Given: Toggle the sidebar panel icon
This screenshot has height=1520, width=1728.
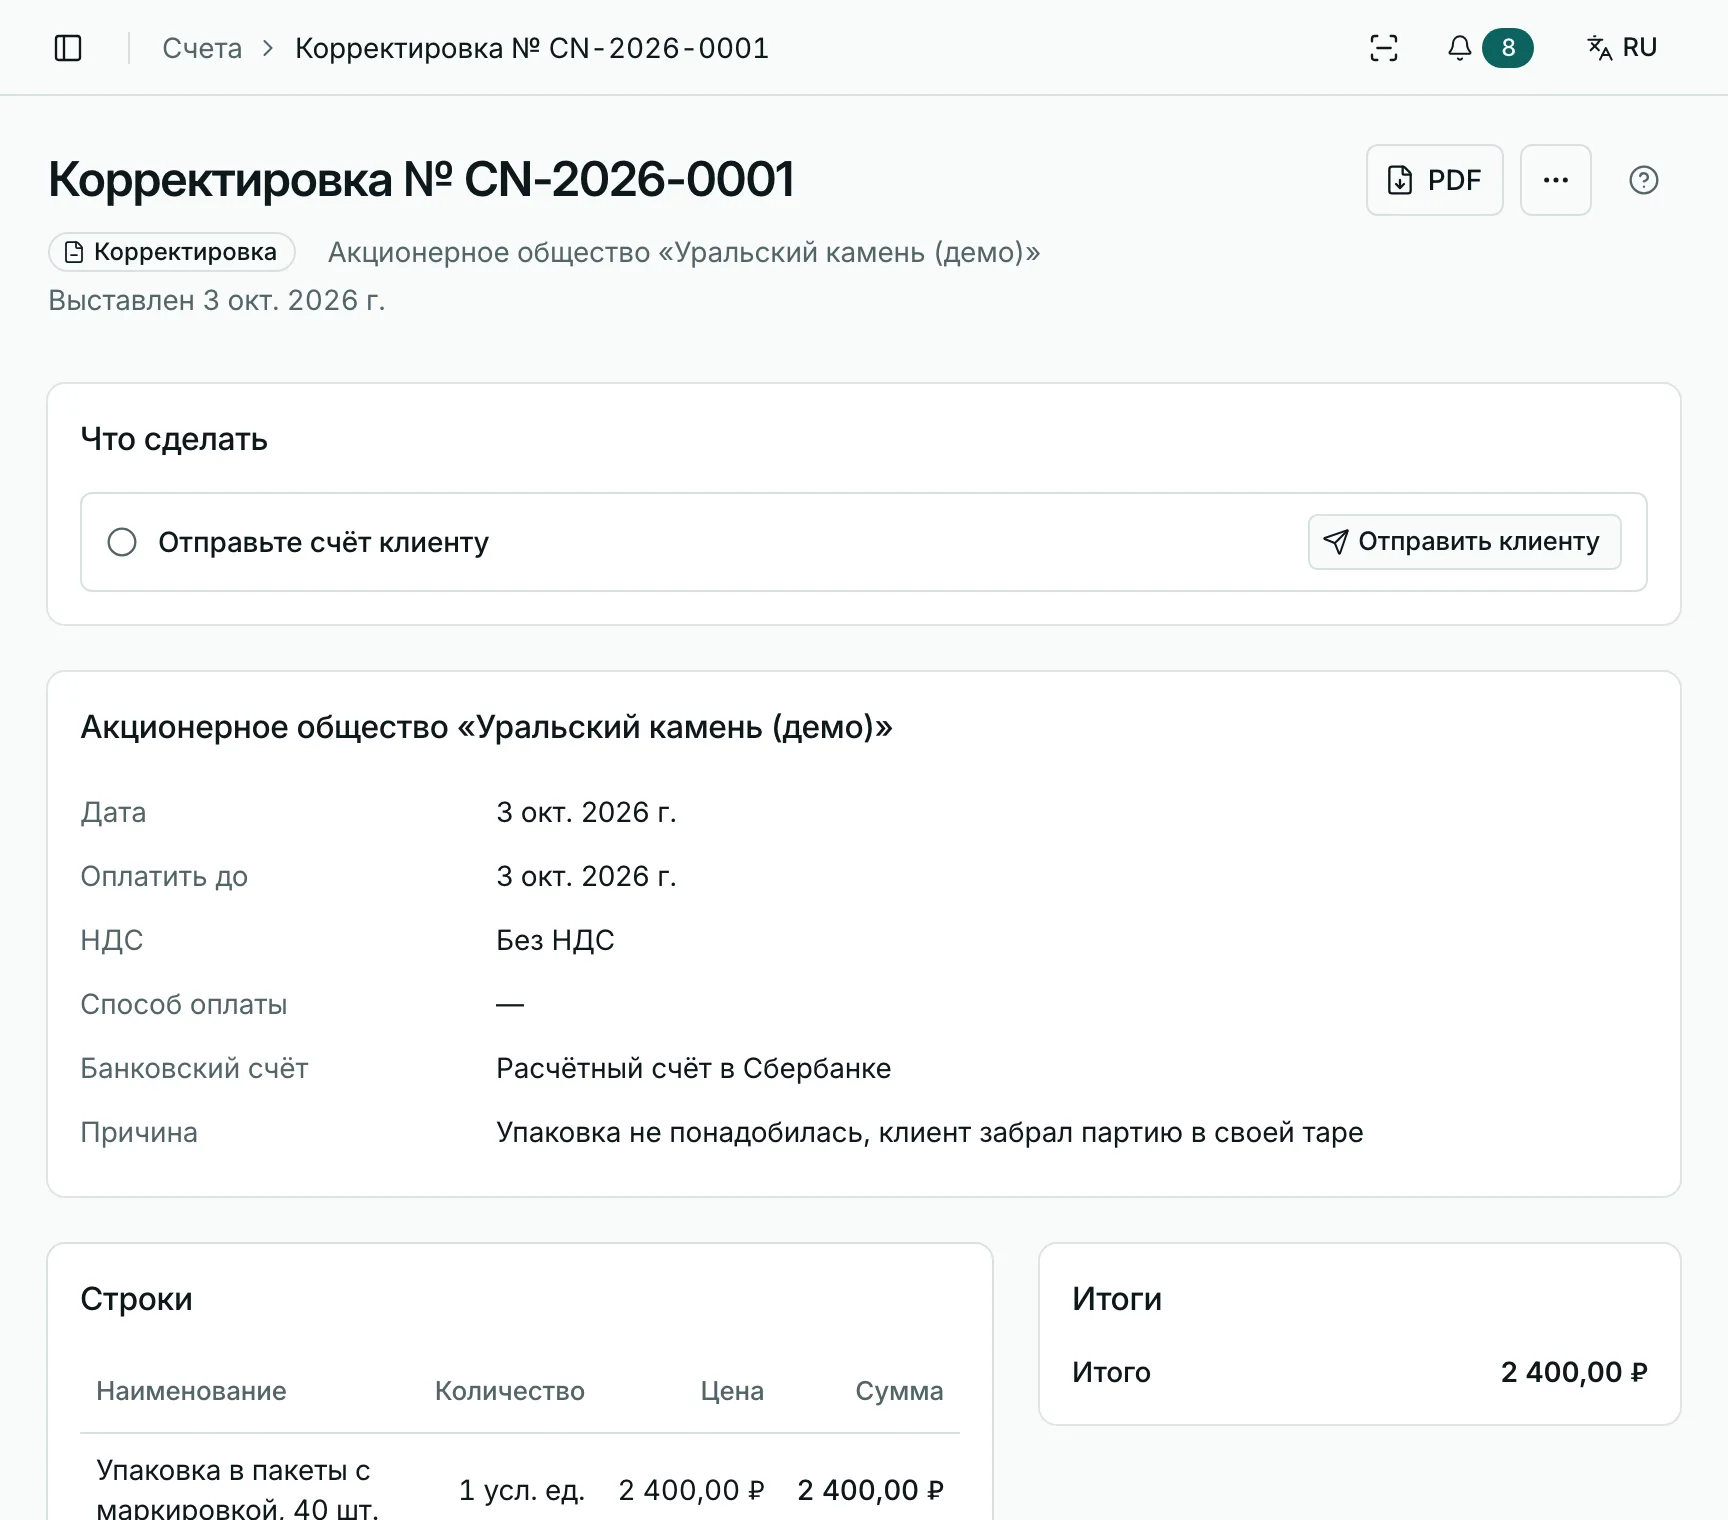Looking at the screenshot, I should (x=68, y=48).
